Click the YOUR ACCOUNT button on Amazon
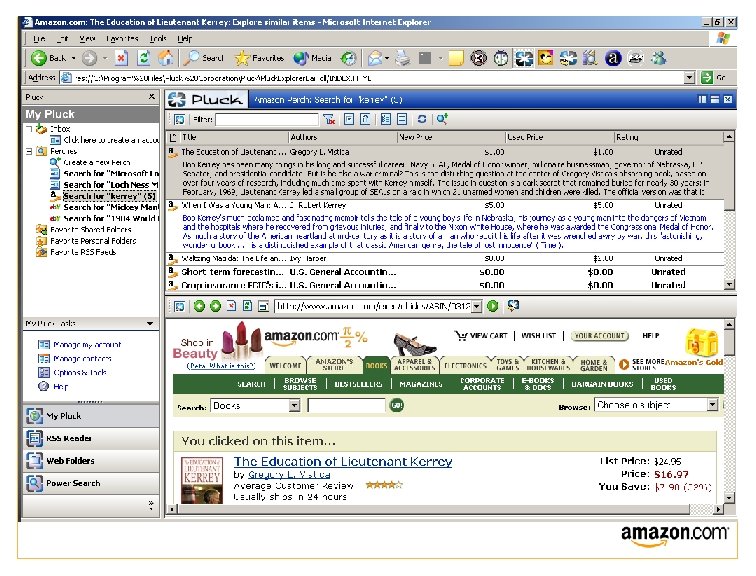 (600, 335)
